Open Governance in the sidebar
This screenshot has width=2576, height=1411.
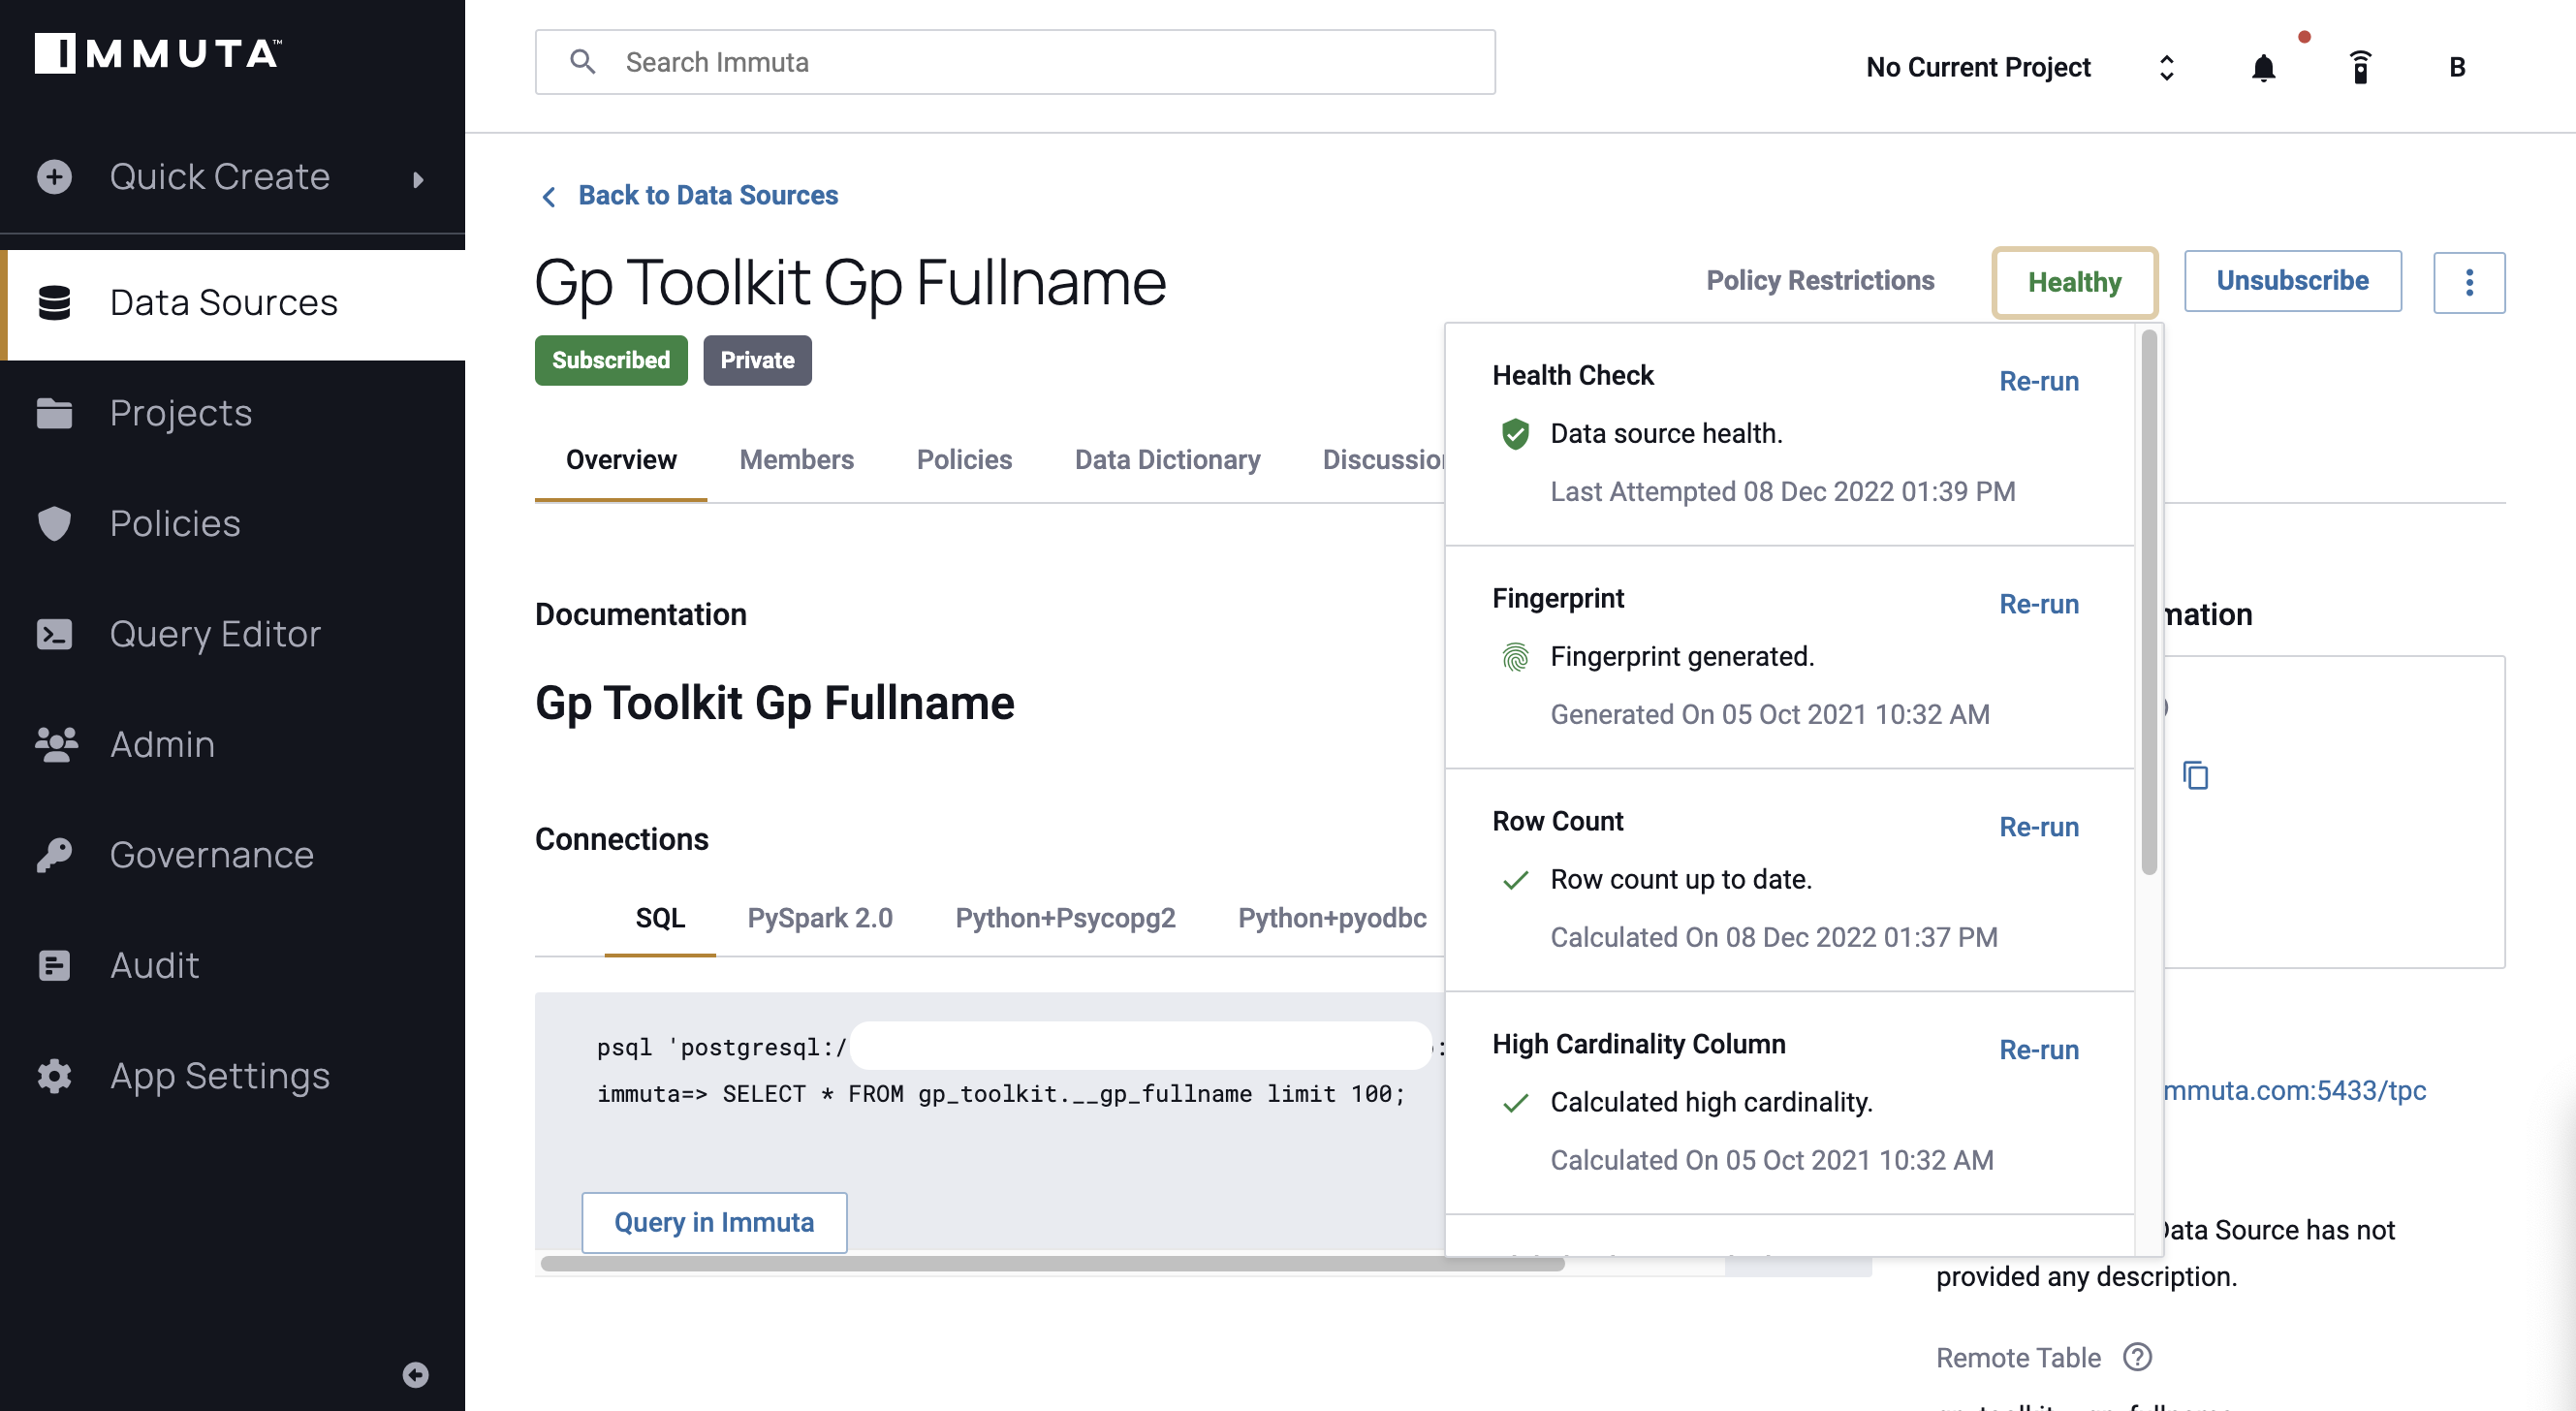coord(232,855)
